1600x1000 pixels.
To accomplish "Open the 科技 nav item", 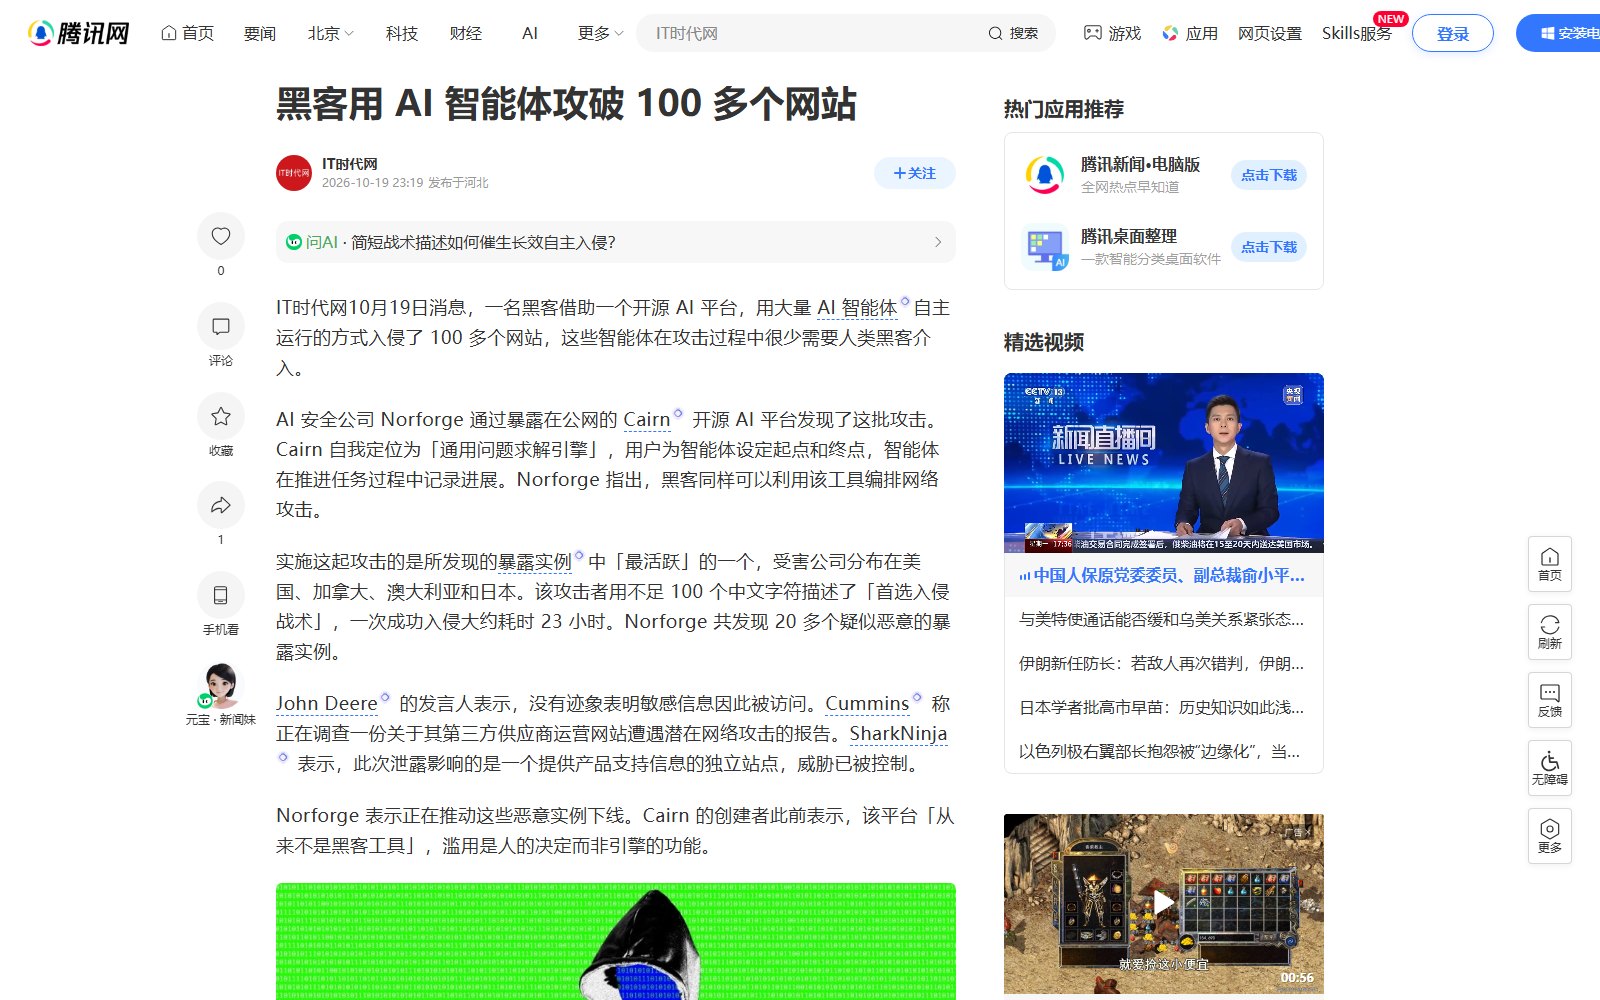I will tap(402, 33).
